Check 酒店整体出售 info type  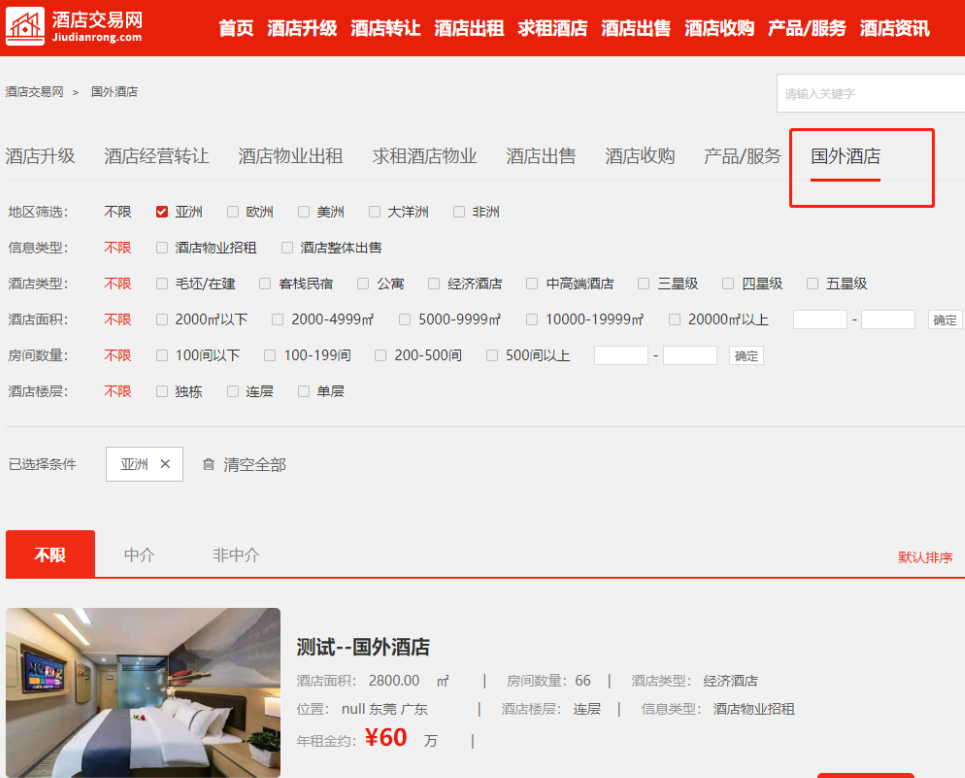coord(287,247)
